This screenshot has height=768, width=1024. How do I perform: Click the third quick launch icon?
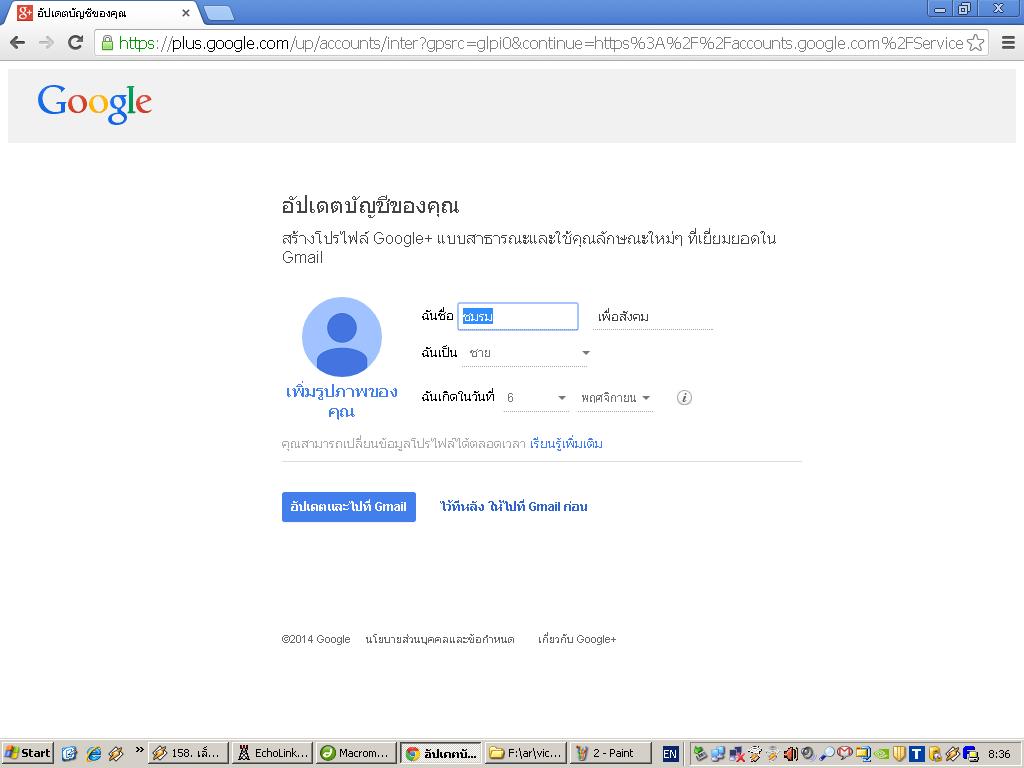pyautogui.click(x=116, y=753)
